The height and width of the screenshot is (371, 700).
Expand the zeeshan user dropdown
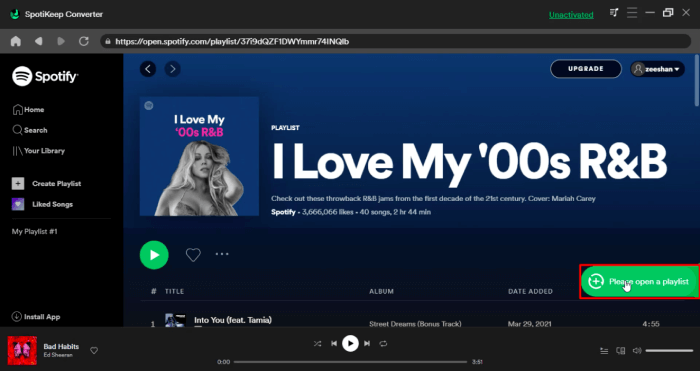point(657,69)
